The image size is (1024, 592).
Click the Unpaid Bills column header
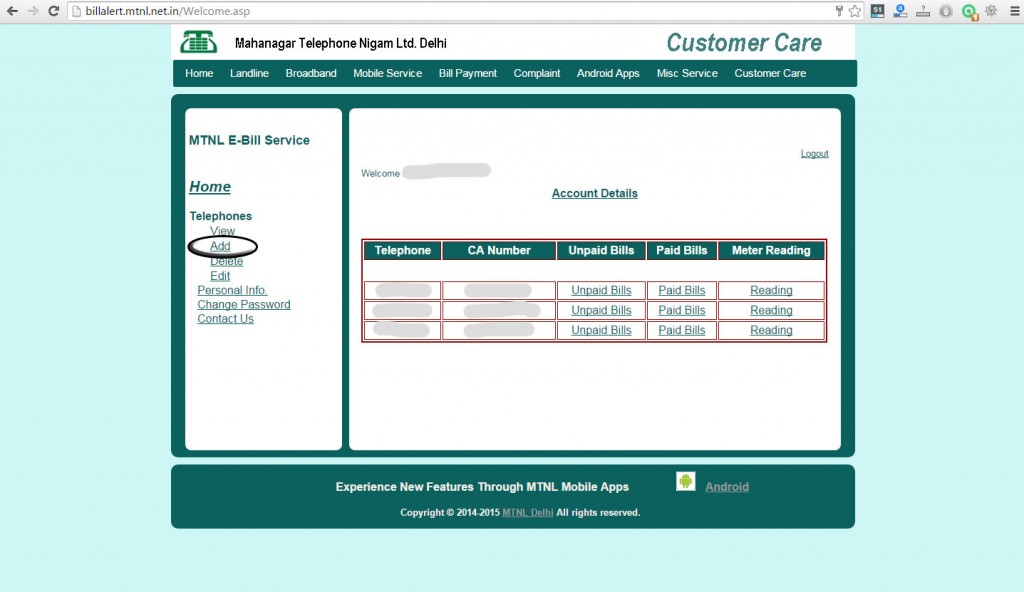[601, 250]
